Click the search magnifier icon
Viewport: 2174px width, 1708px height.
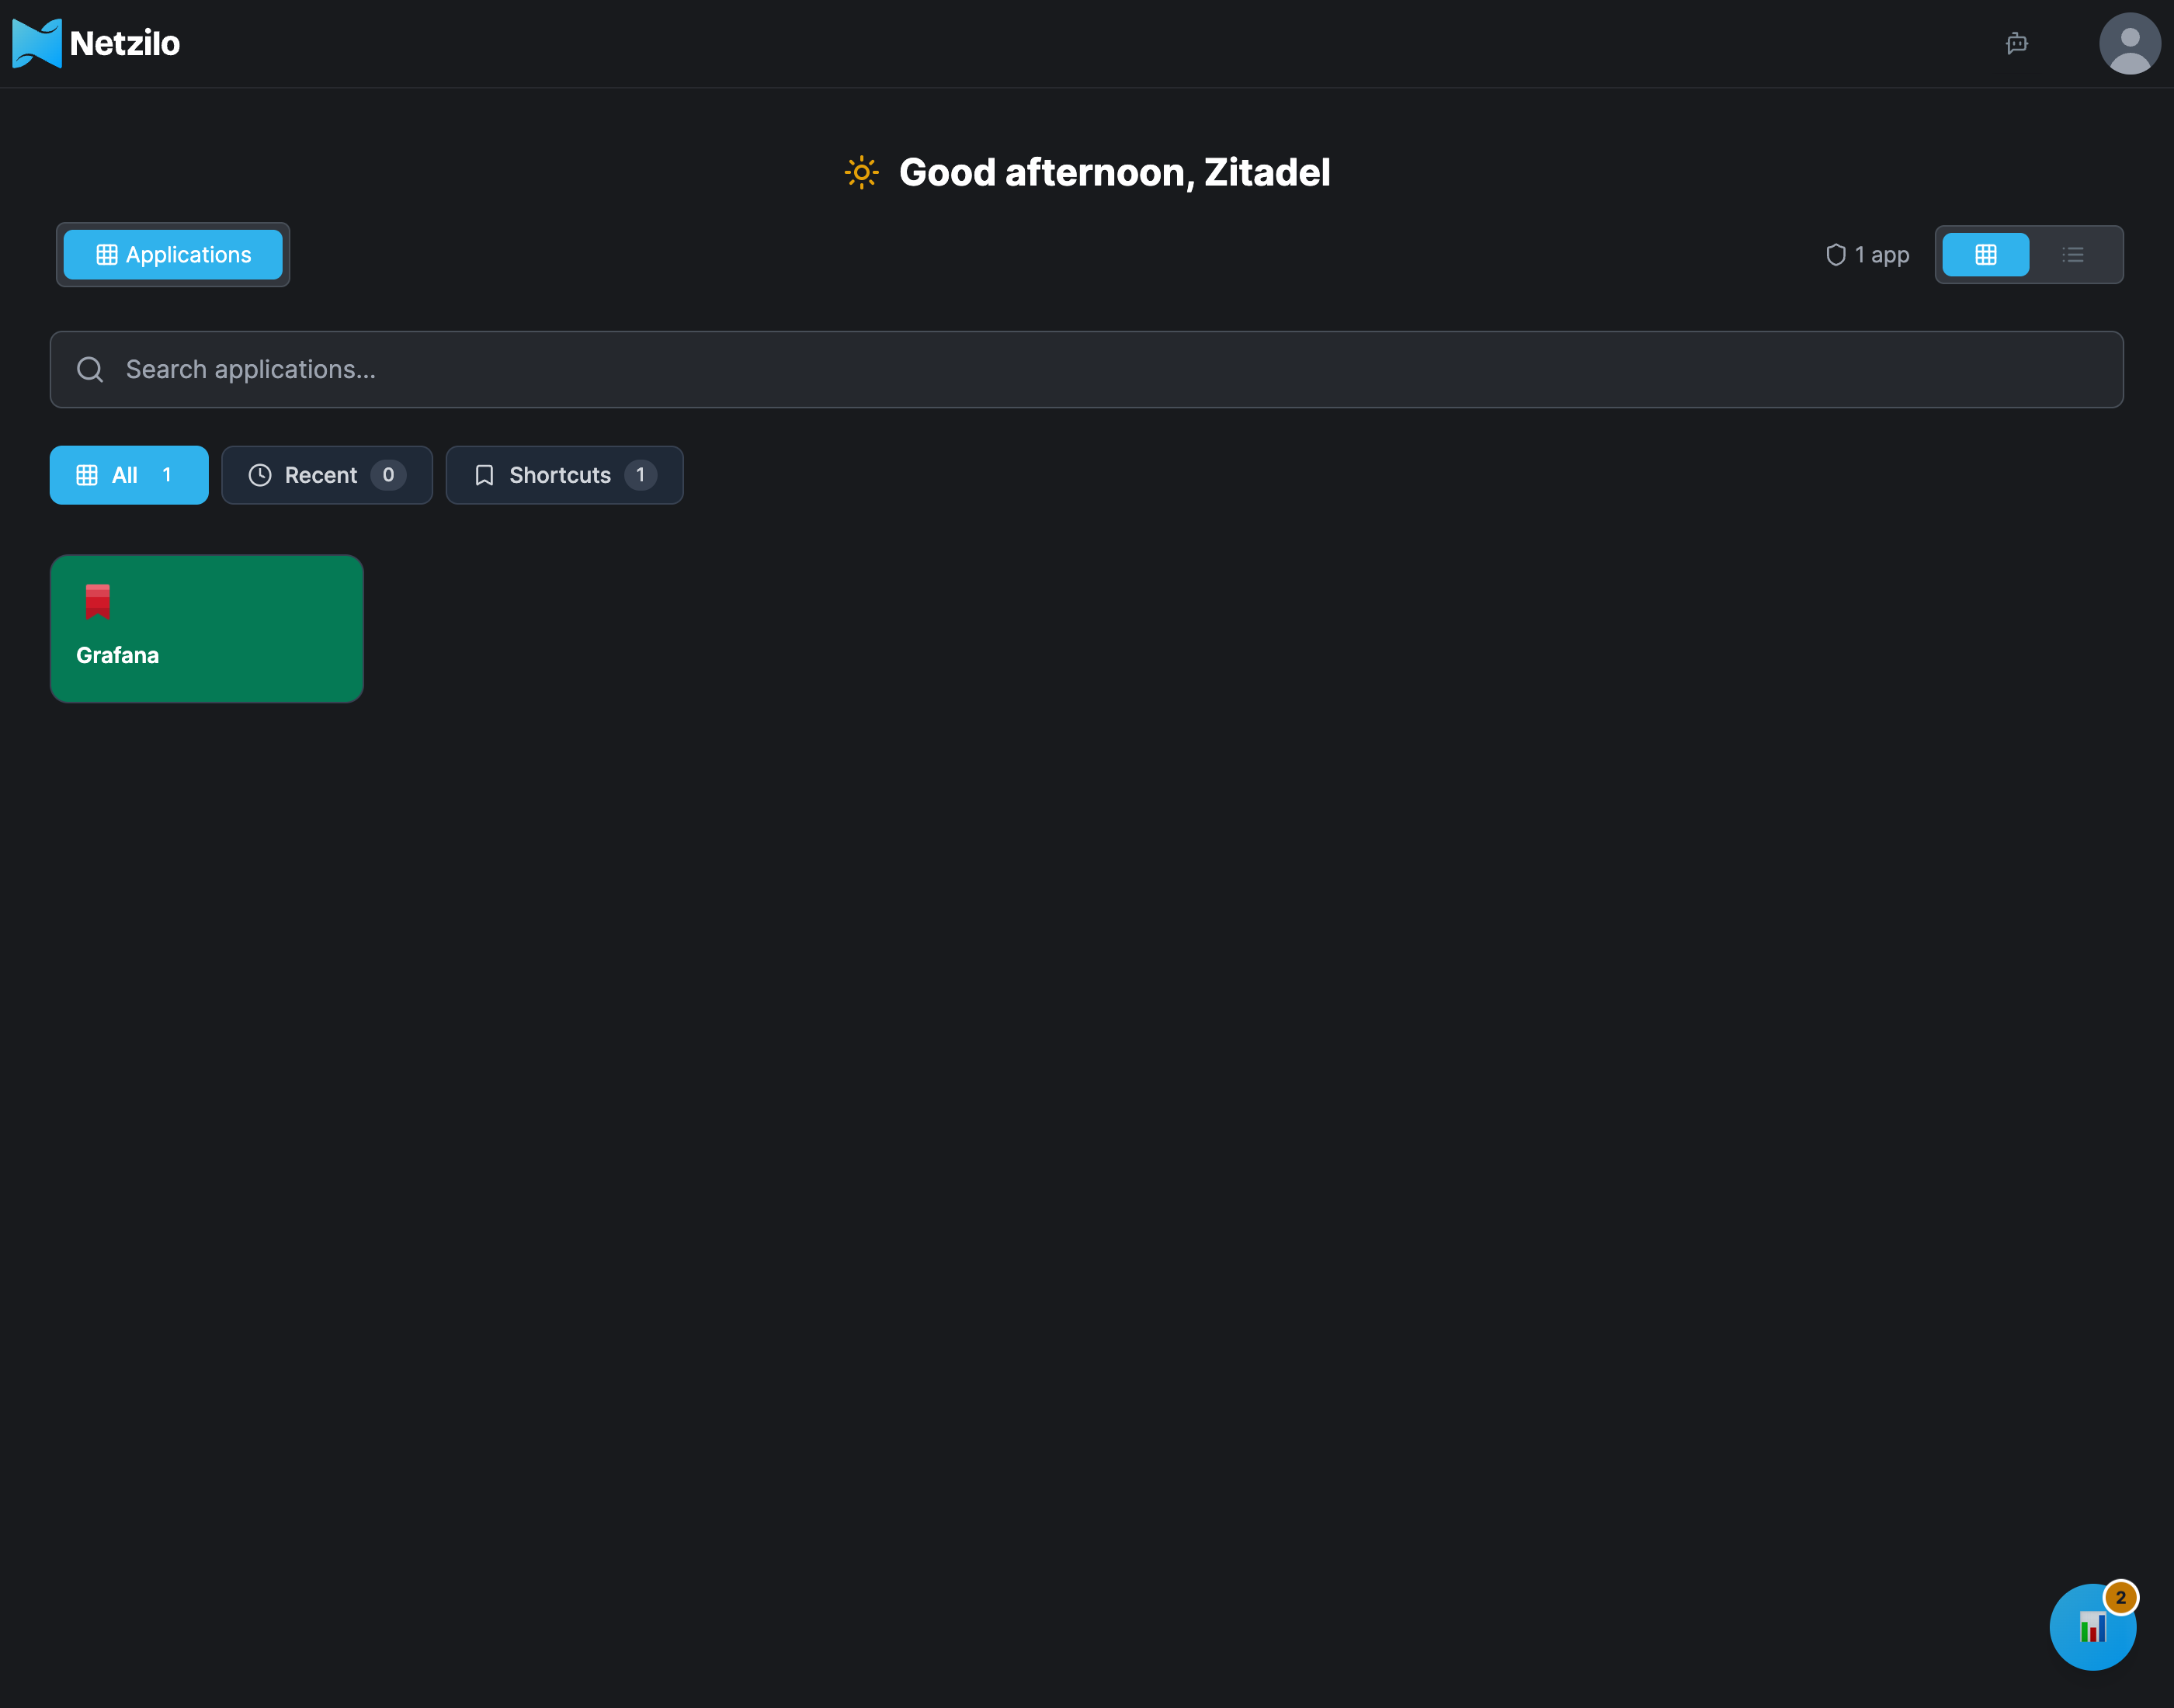click(x=90, y=370)
